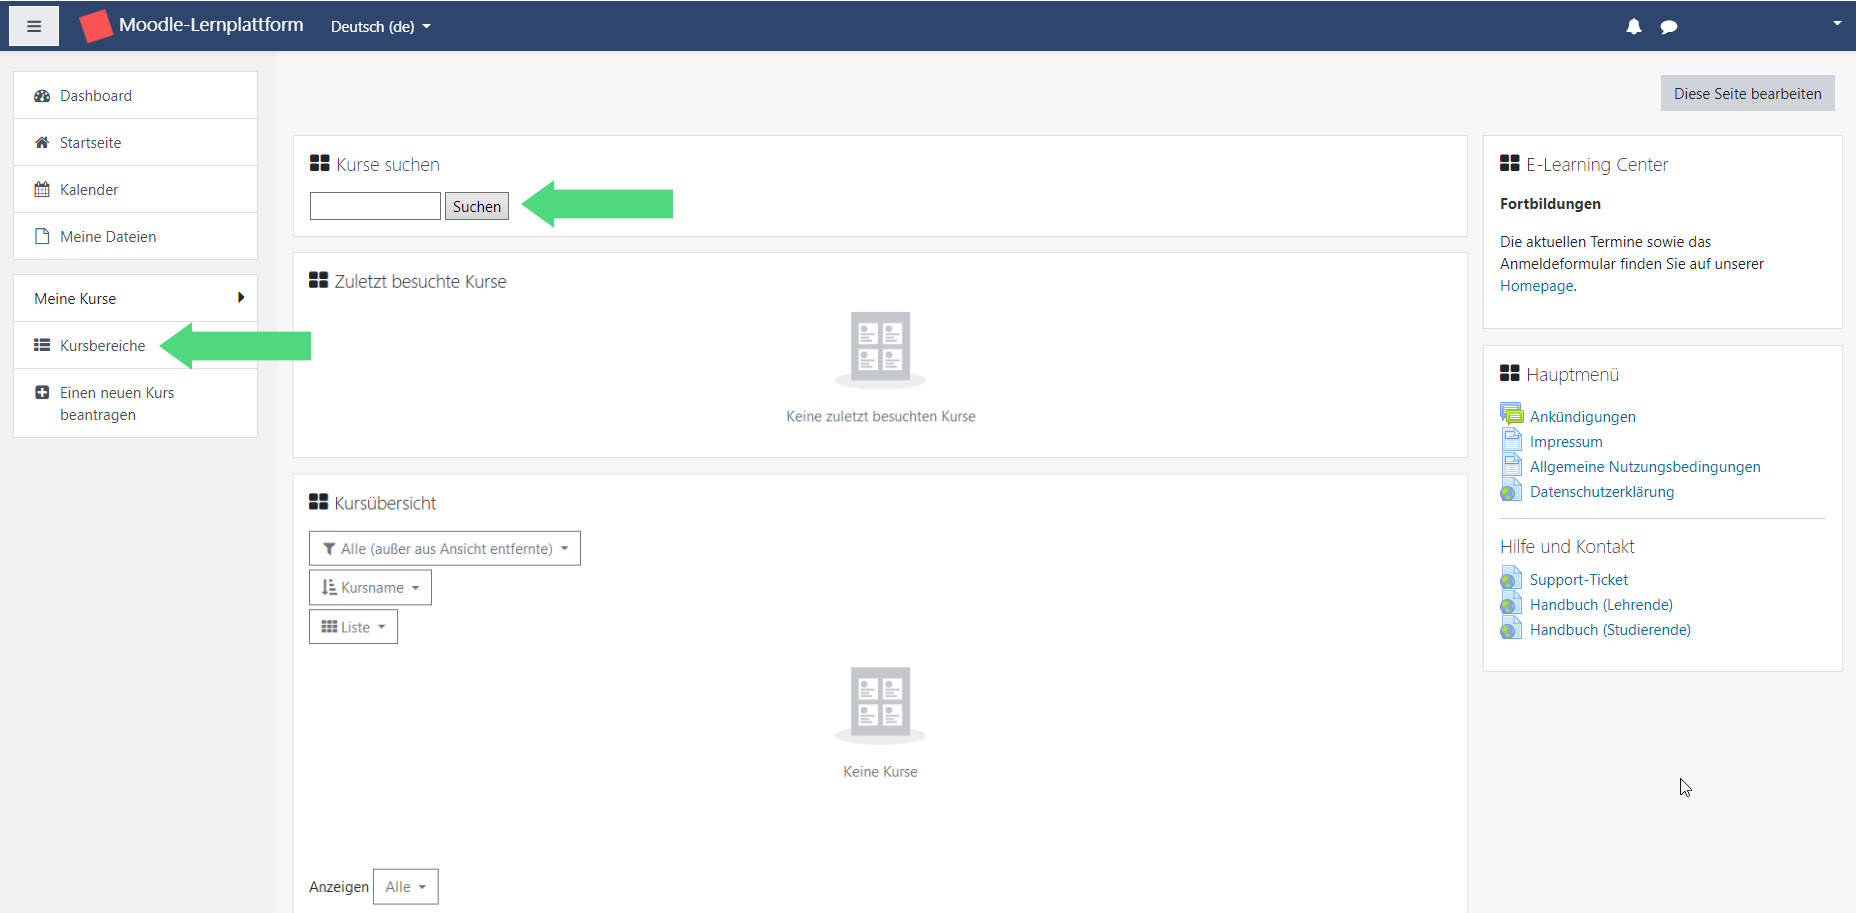Open notifications bell icon
Viewport: 1856px width, 913px height.
(x=1634, y=27)
